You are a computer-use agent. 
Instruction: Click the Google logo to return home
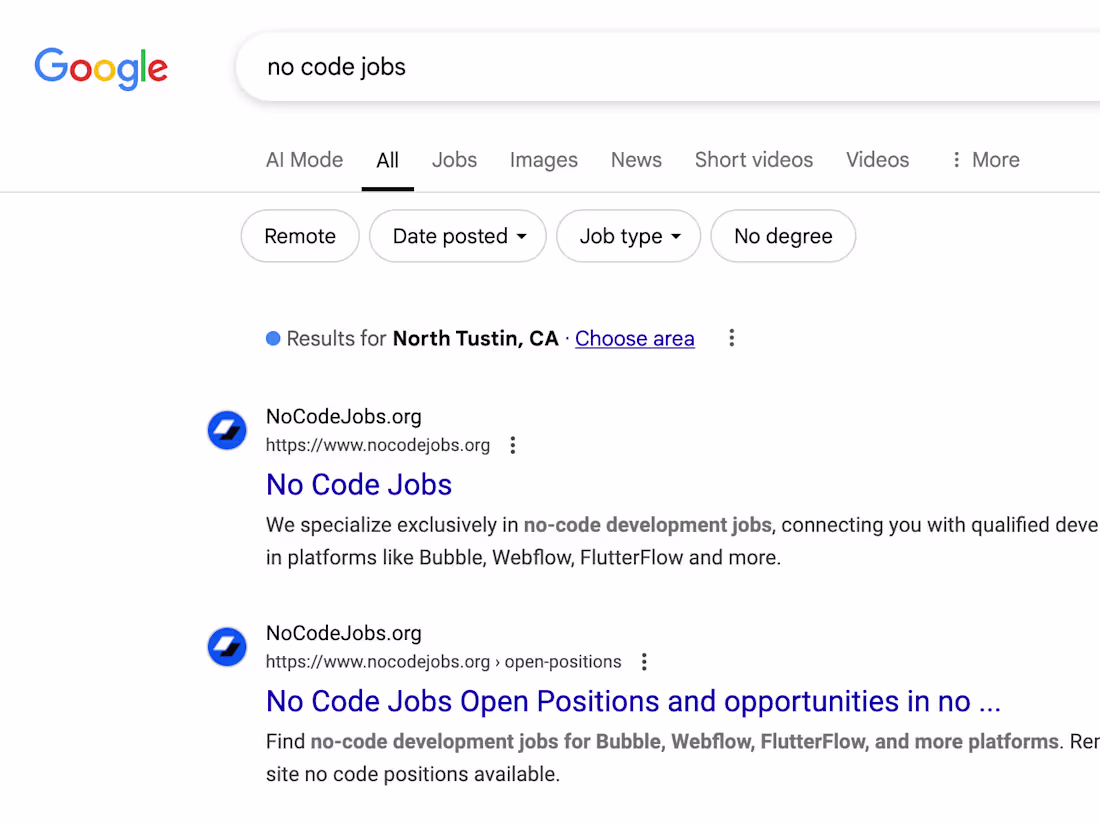(x=100, y=67)
